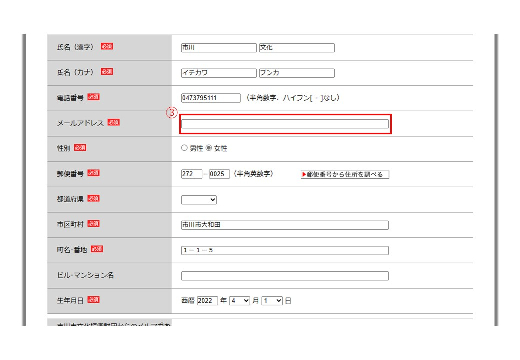Click the 氏名（漢字） label text
Screen dimensions: 520x360
75,47
